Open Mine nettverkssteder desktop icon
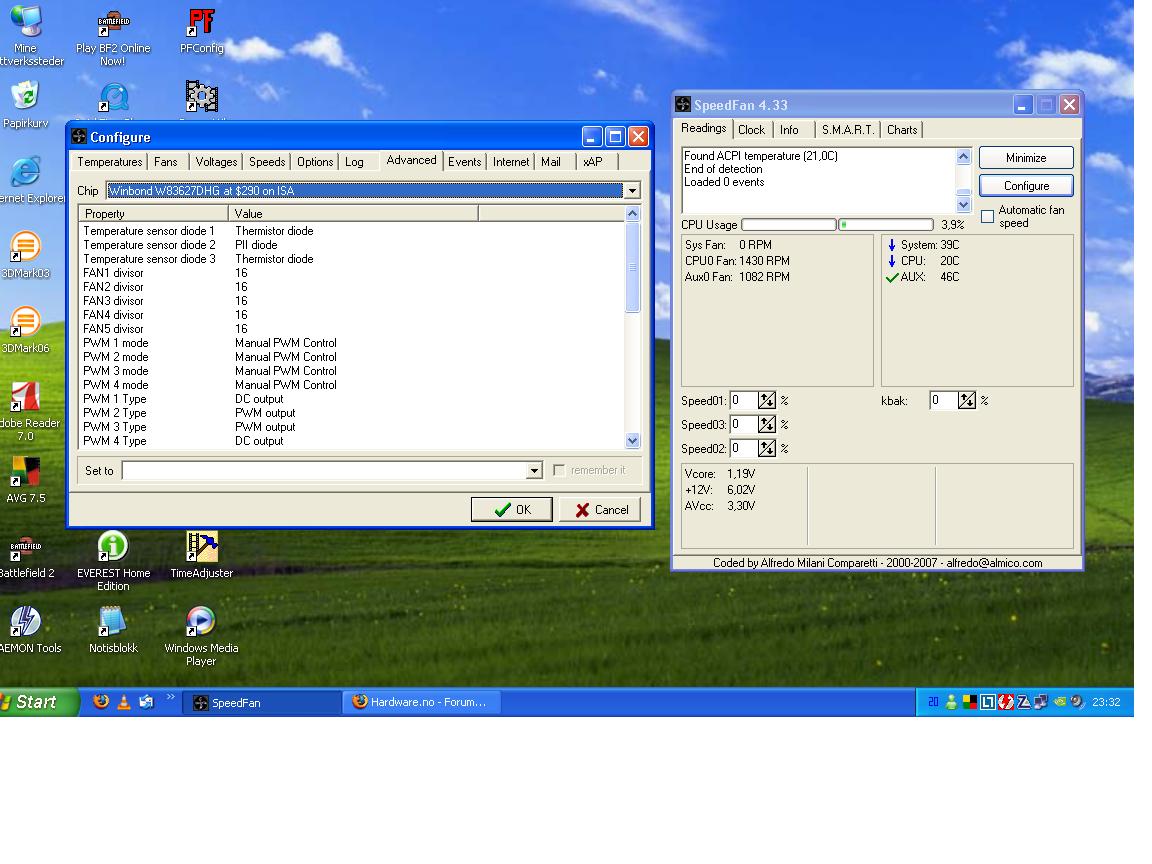The height and width of the screenshot is (864, 1152). click(26, 35)
